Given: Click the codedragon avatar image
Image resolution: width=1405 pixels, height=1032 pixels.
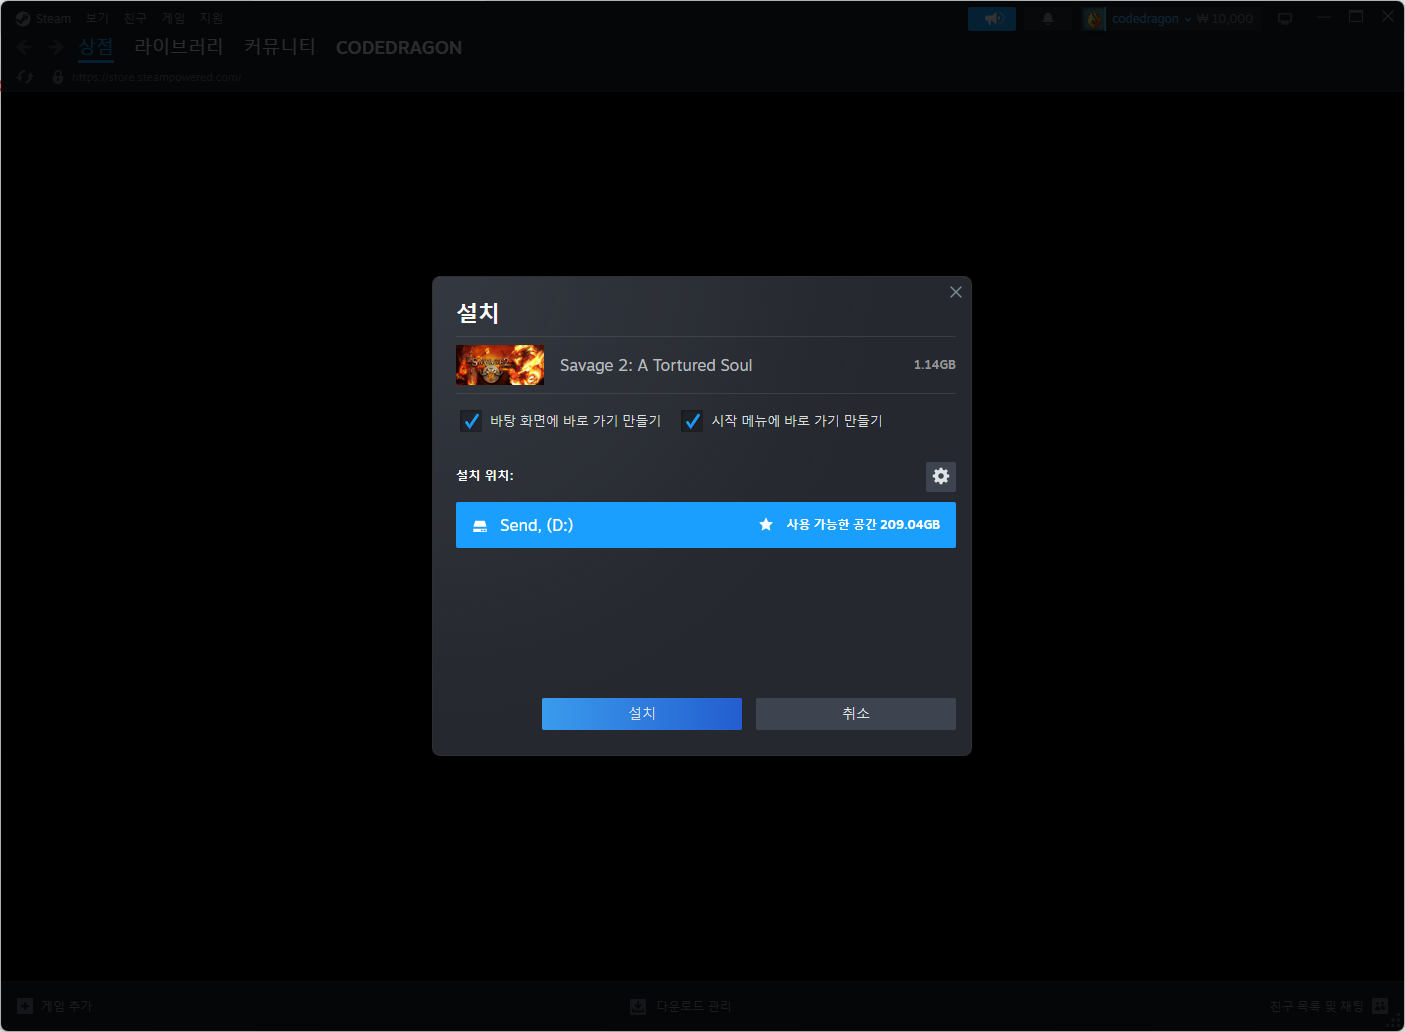Looking at the screenshot, I should click(x=1095, y=19).
